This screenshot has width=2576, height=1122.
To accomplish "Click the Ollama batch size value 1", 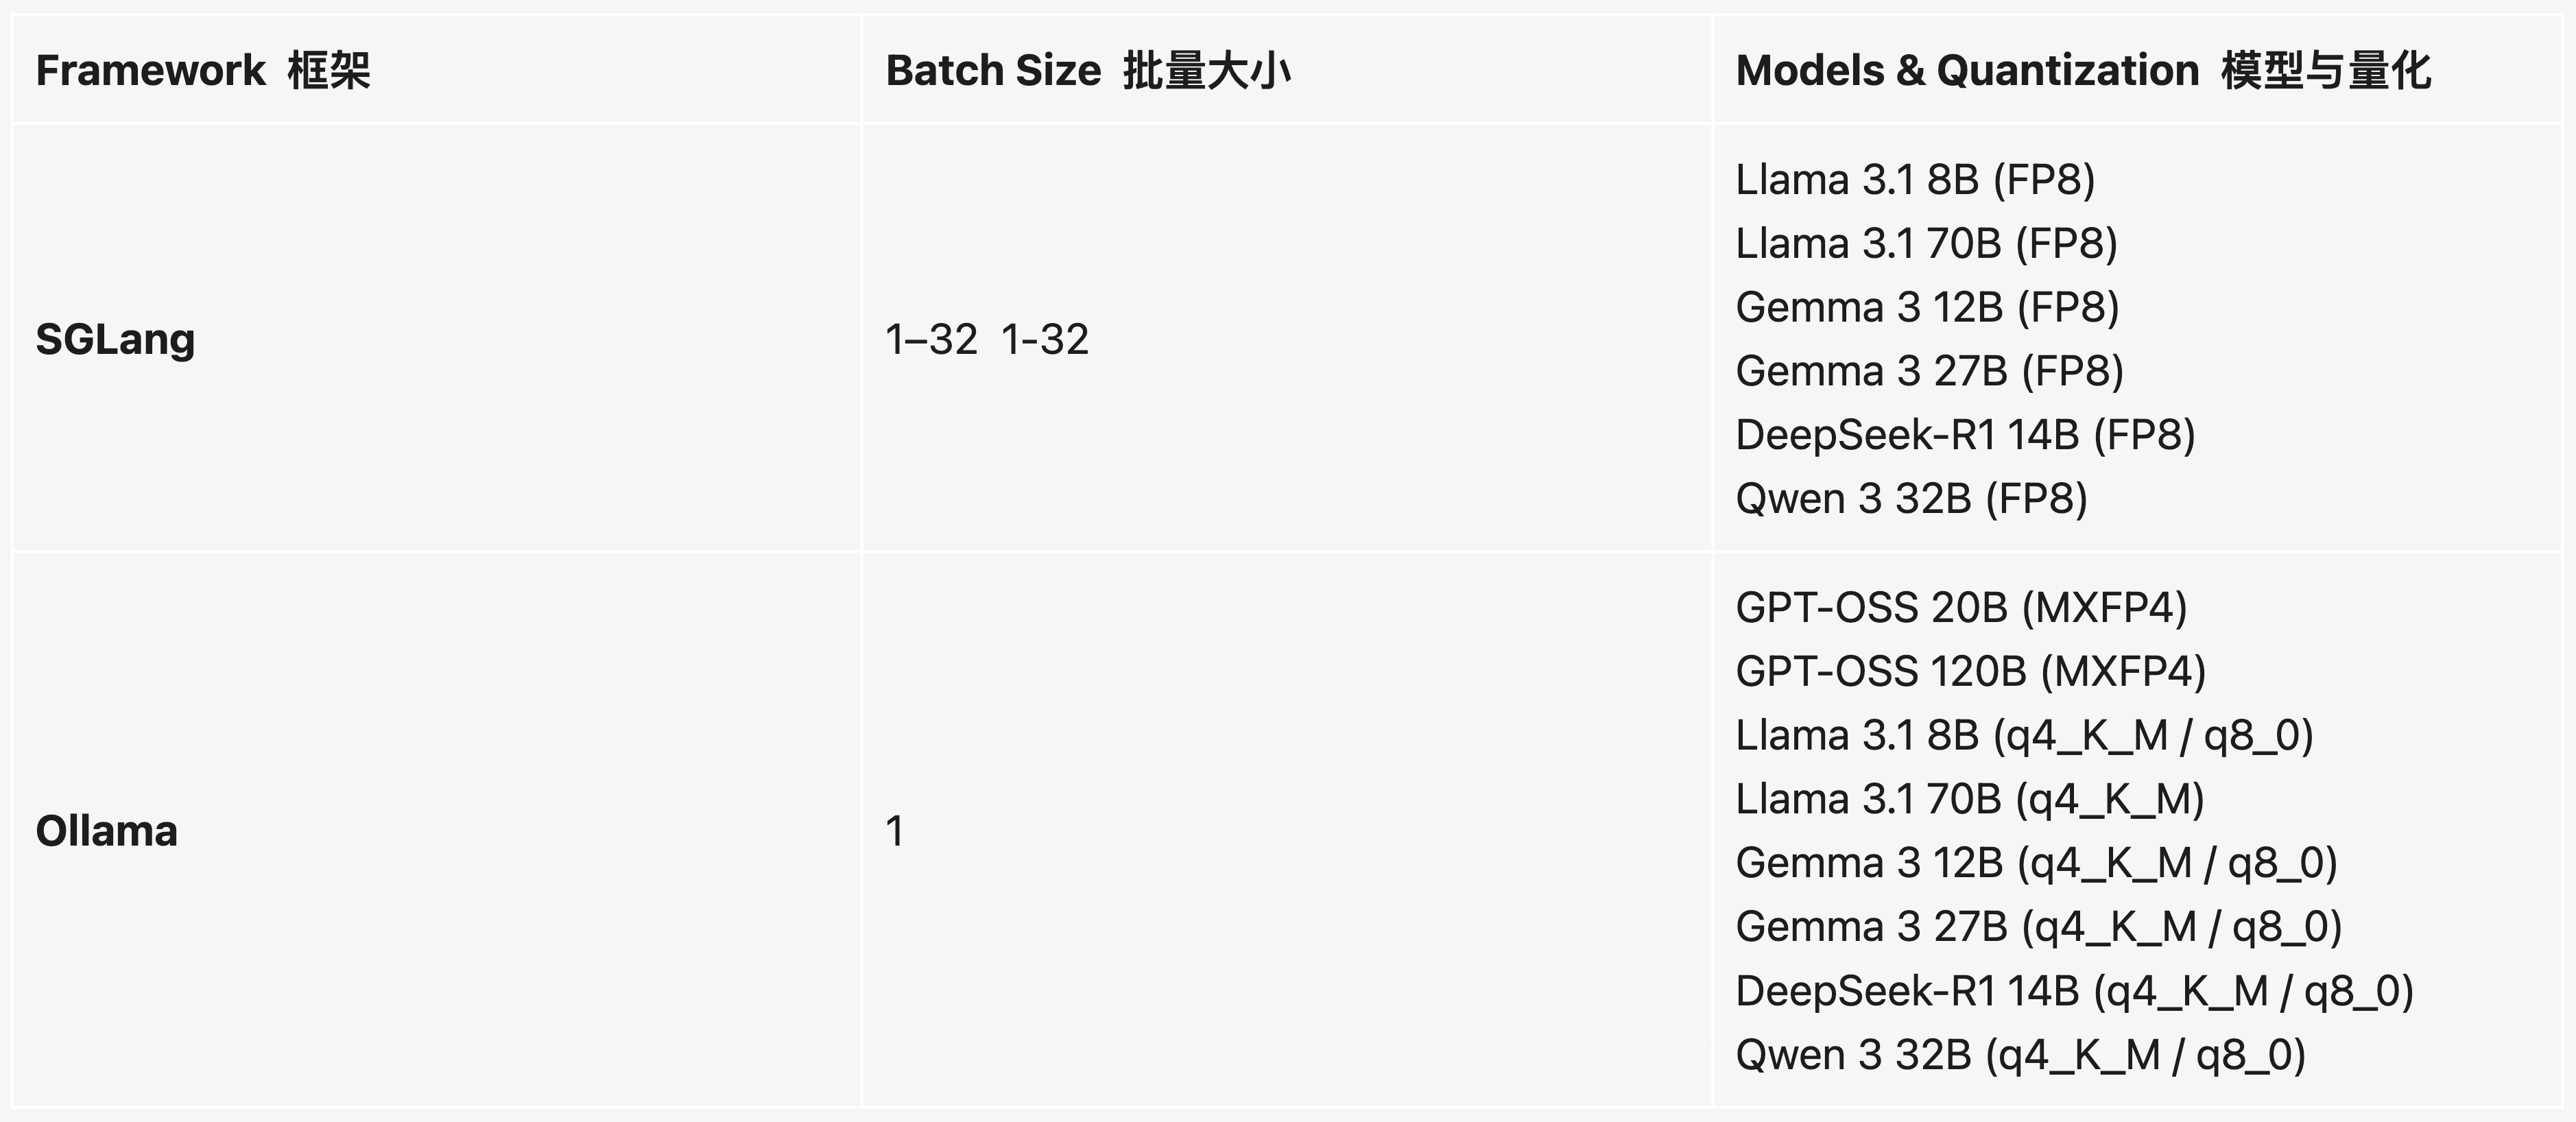I will pos(895,831).
